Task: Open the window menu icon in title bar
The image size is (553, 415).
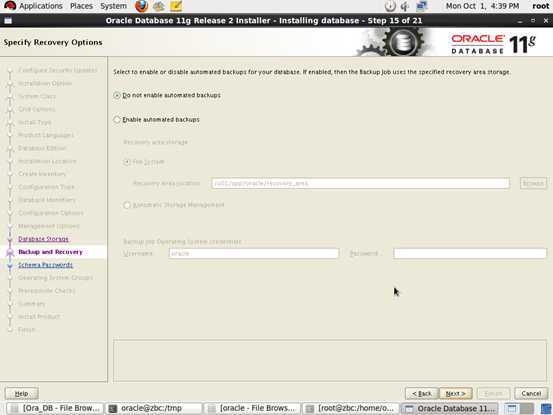Action: pyautogui.click(x=8, y=21)
